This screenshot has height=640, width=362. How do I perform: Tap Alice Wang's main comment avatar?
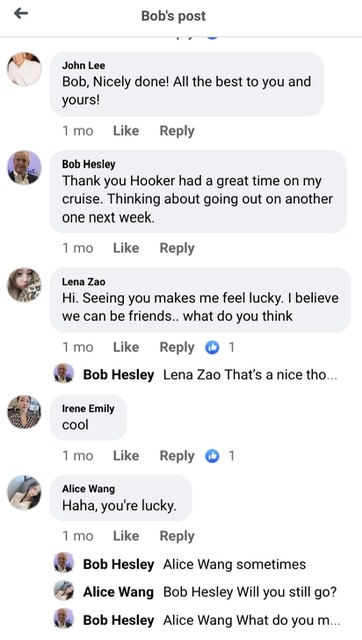24,492
